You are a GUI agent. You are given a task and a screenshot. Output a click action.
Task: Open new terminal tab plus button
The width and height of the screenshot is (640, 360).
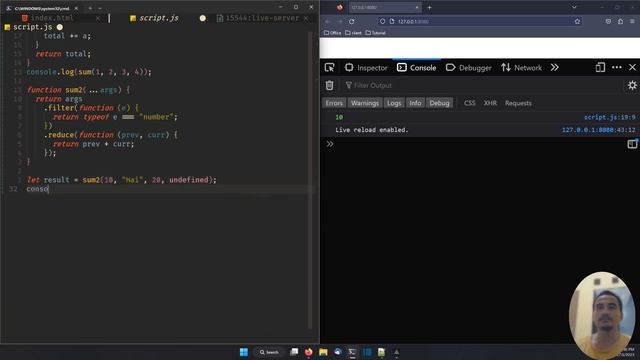pos(90,8)
